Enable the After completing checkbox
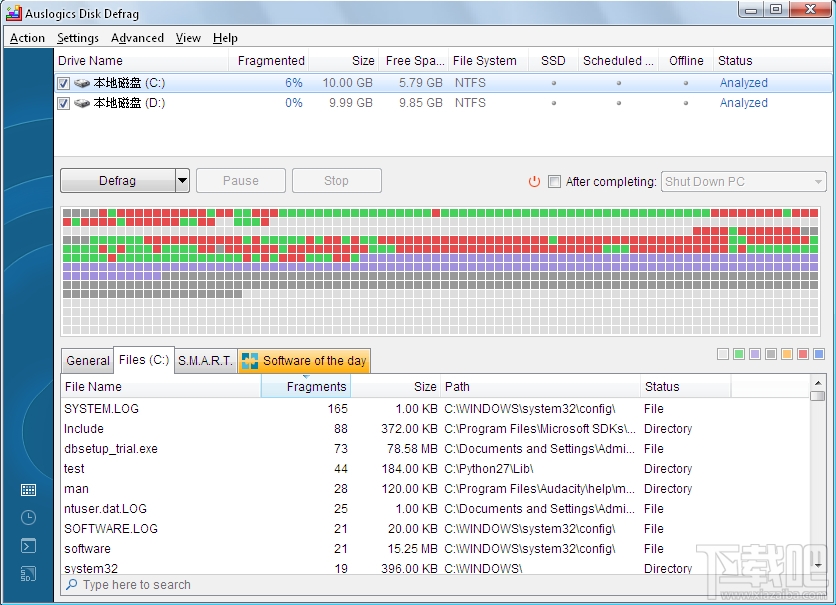This screenshot has height=605, width=836. point(554,182)
